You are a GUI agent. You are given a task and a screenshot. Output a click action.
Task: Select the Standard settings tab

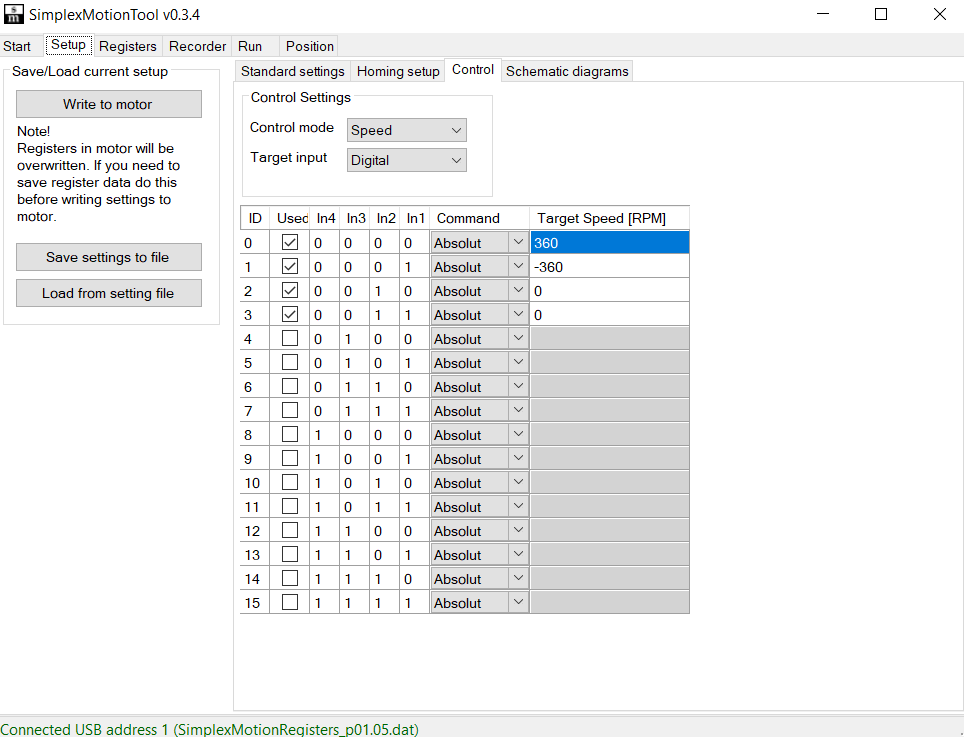point(292,70)
